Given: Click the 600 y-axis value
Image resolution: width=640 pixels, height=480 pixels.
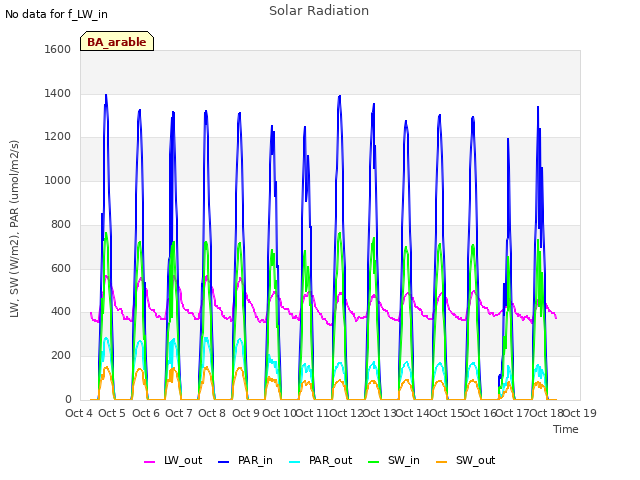Looking at the screenshot, I should pos(61,269).
